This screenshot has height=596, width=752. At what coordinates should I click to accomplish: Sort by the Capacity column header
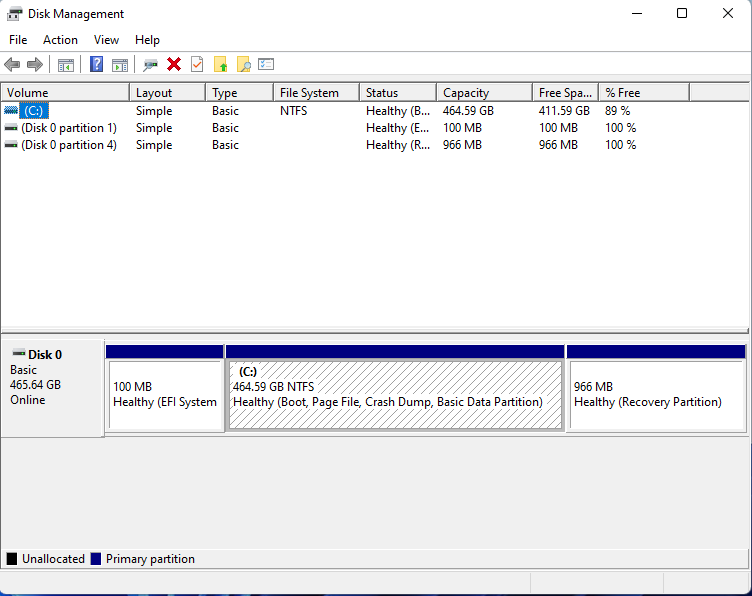point(485,93)
